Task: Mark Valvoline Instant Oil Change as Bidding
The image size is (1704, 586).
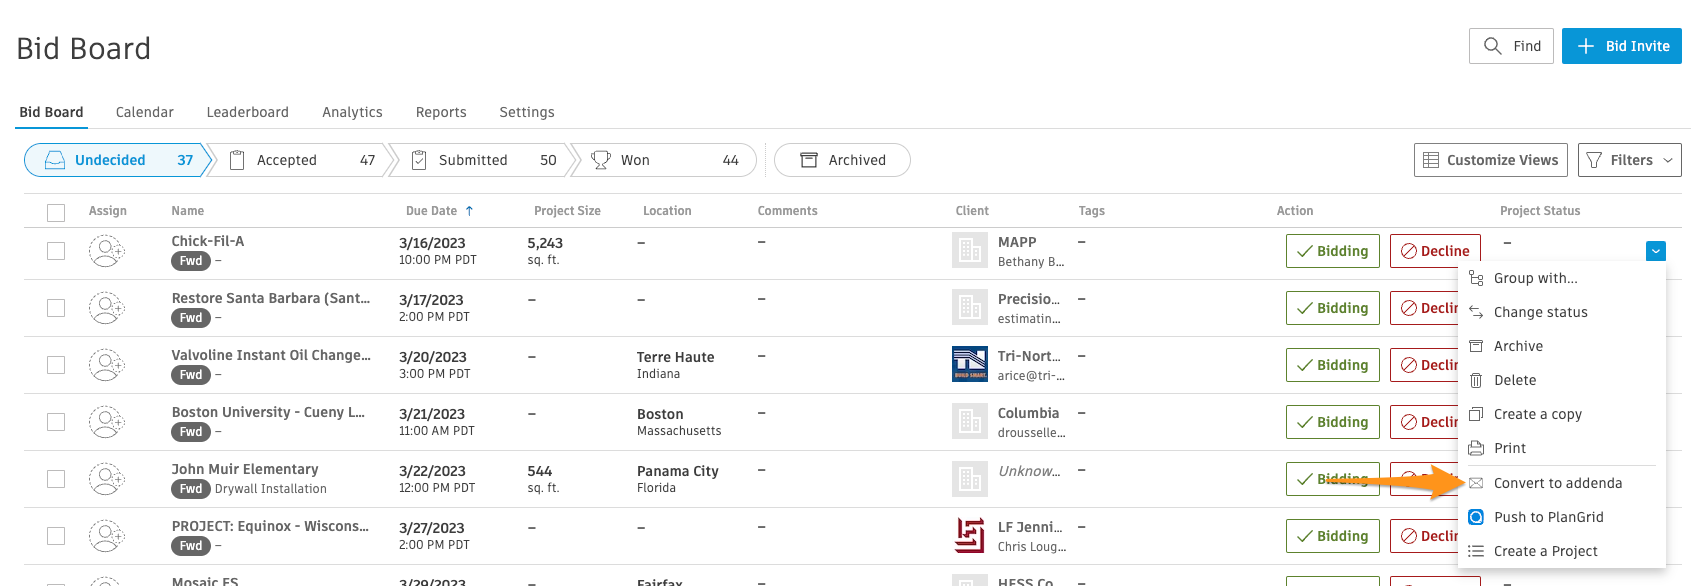Action: tap(1332, 365)
